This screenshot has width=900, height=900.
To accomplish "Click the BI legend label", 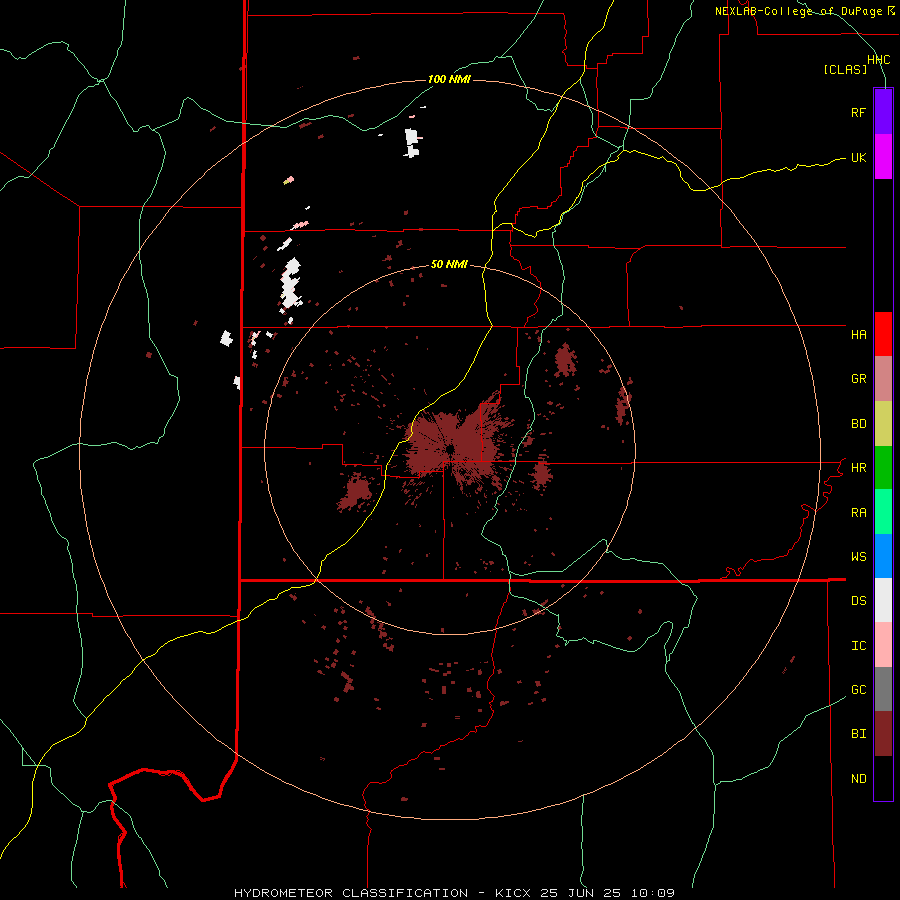I will 858,734.
